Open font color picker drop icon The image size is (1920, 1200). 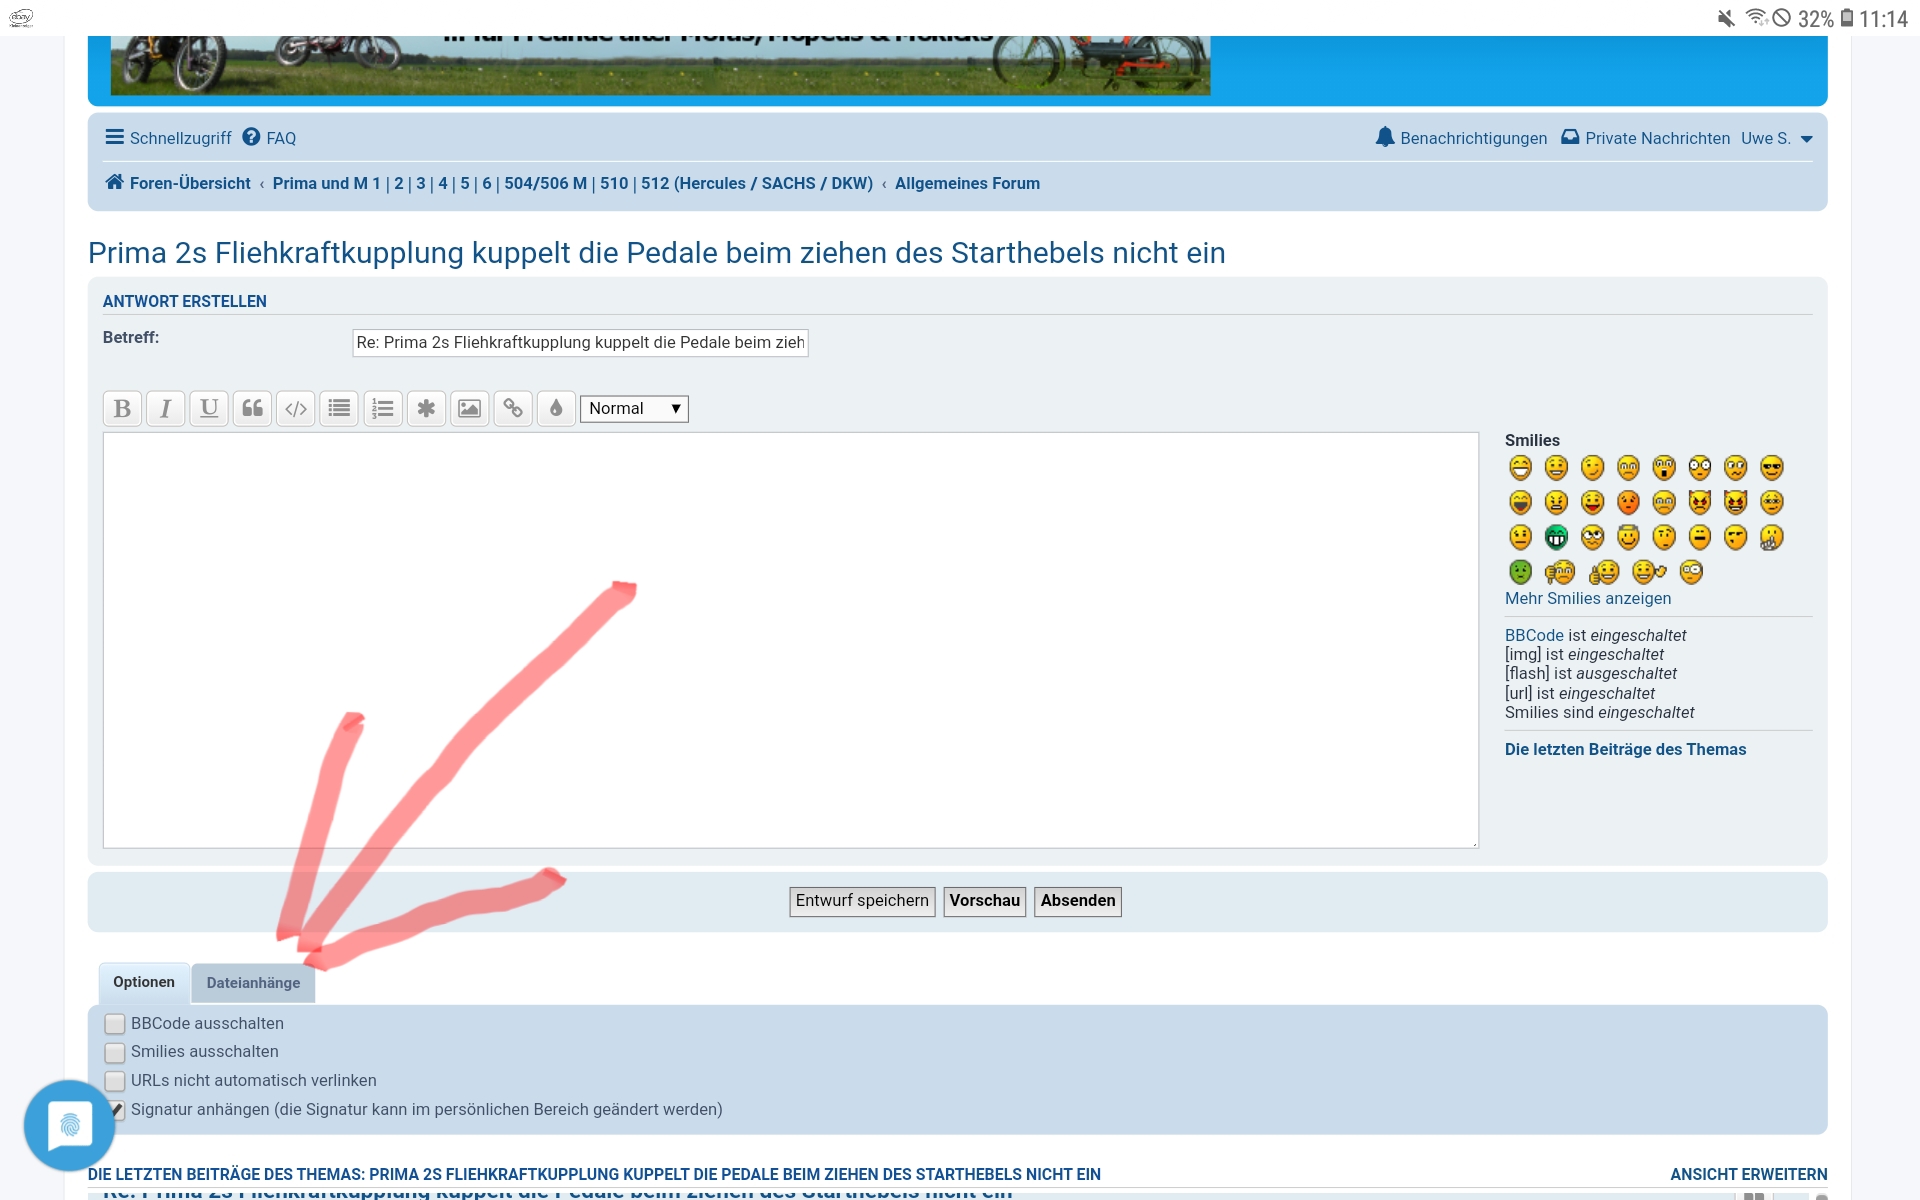pos(556,409)
